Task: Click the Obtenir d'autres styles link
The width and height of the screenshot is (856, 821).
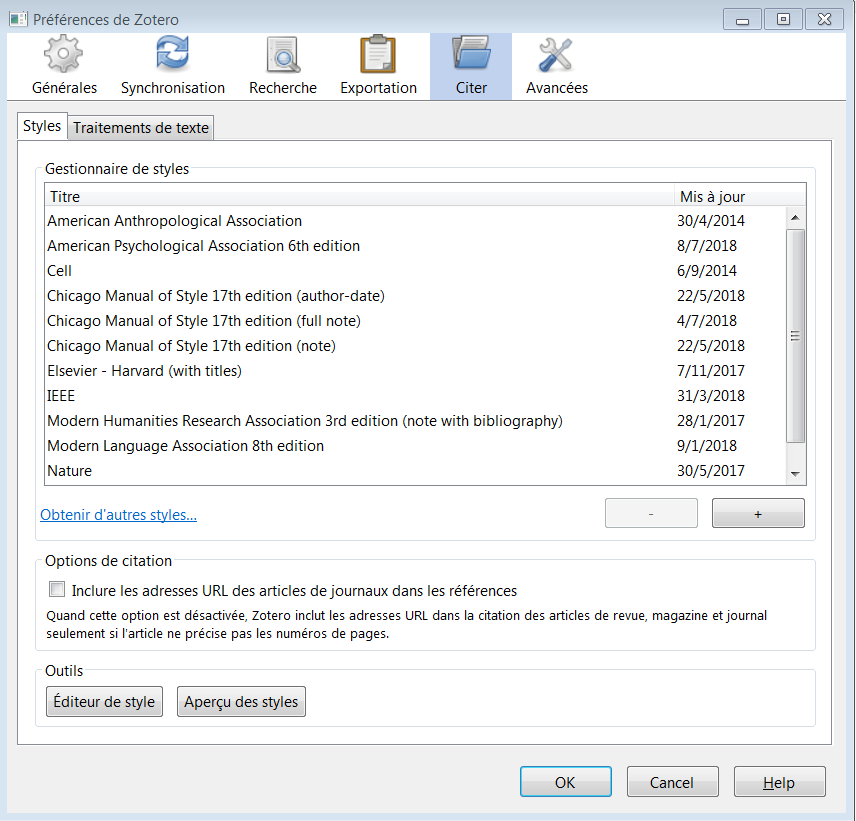Action: tap(118, 515)
